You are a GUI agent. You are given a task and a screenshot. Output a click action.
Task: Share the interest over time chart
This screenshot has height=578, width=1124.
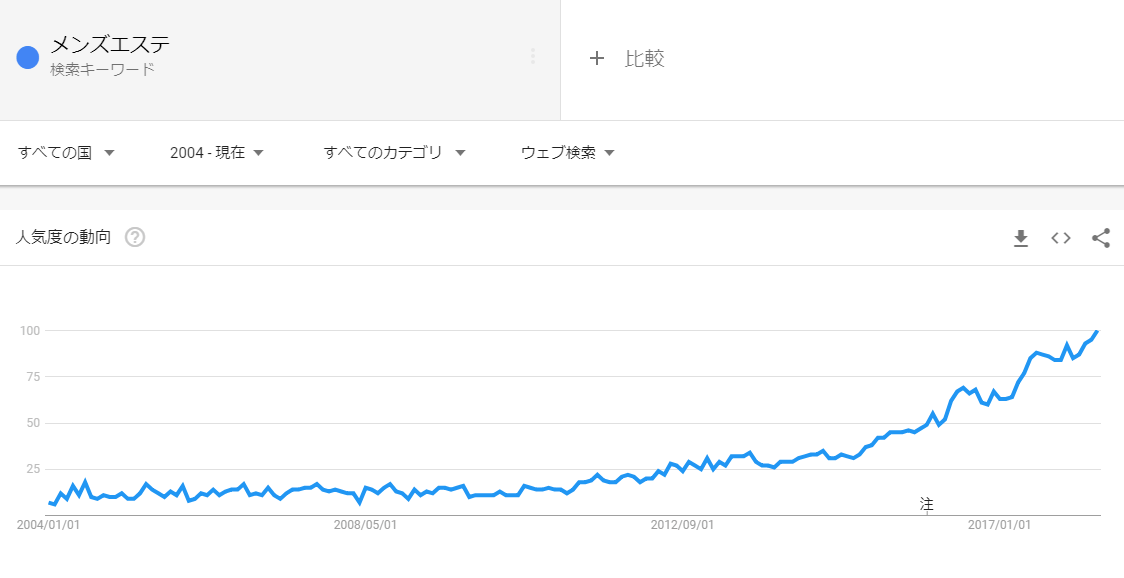tap(1101, 238)
